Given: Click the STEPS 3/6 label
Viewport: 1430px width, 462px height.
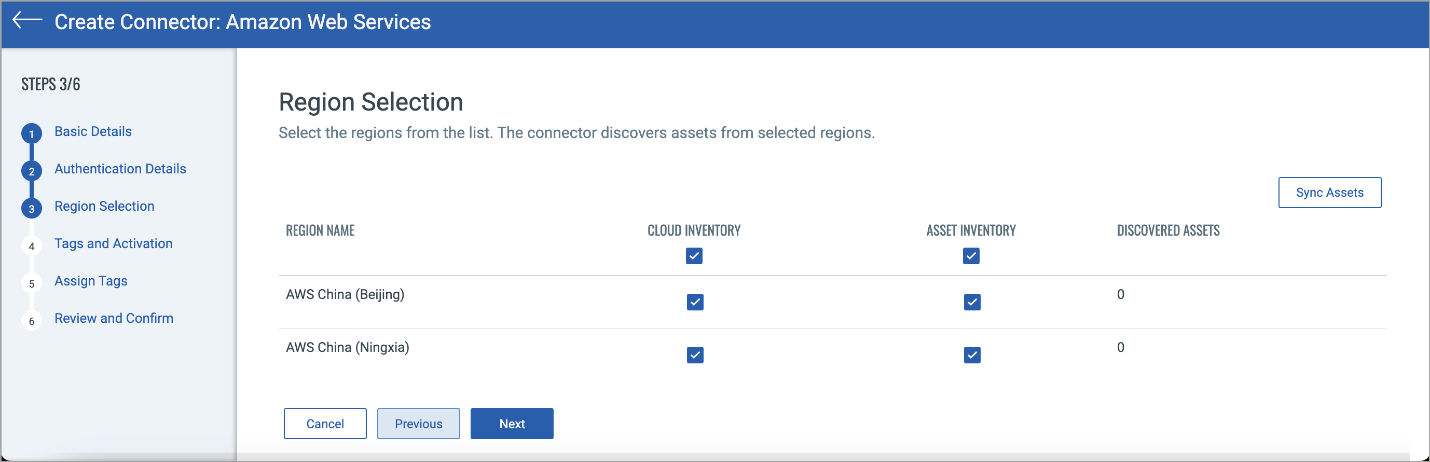Looking at the screenshot, I should (51, 84).
